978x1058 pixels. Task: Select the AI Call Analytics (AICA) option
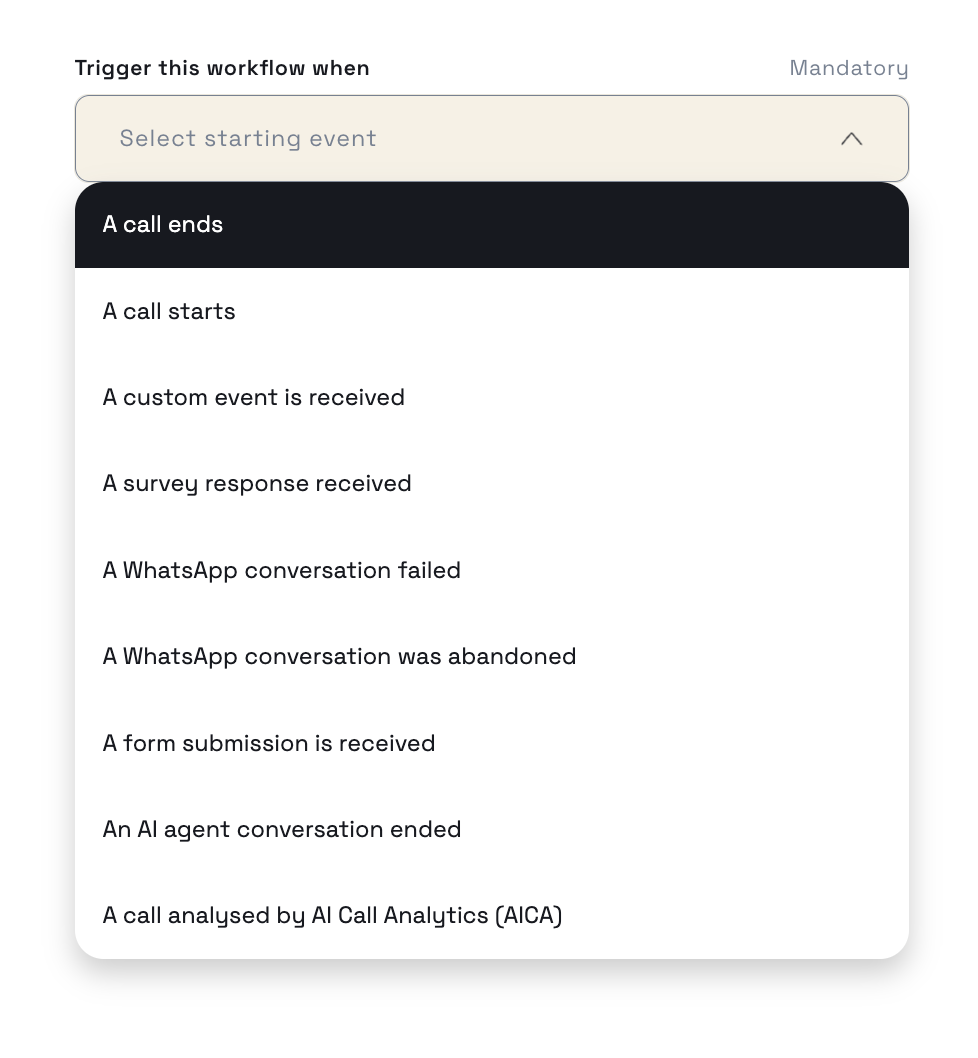tap(491, 916)
